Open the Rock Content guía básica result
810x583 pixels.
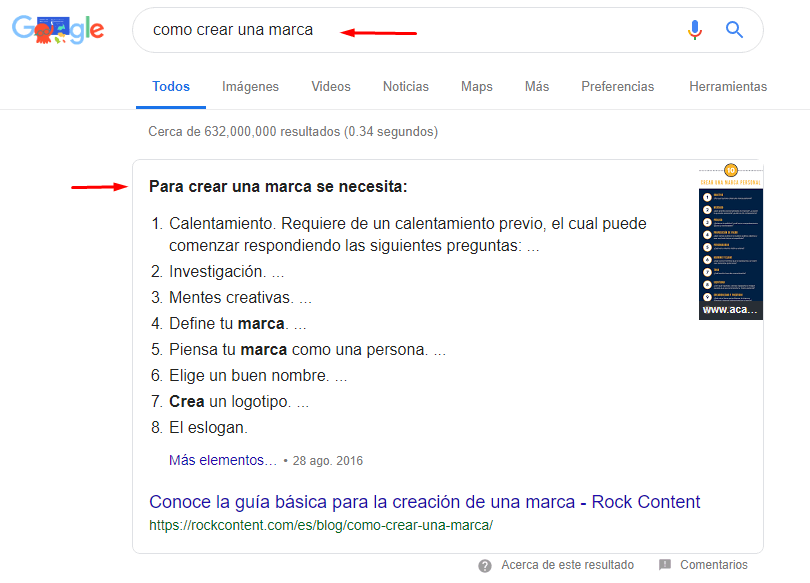point(425,502)
